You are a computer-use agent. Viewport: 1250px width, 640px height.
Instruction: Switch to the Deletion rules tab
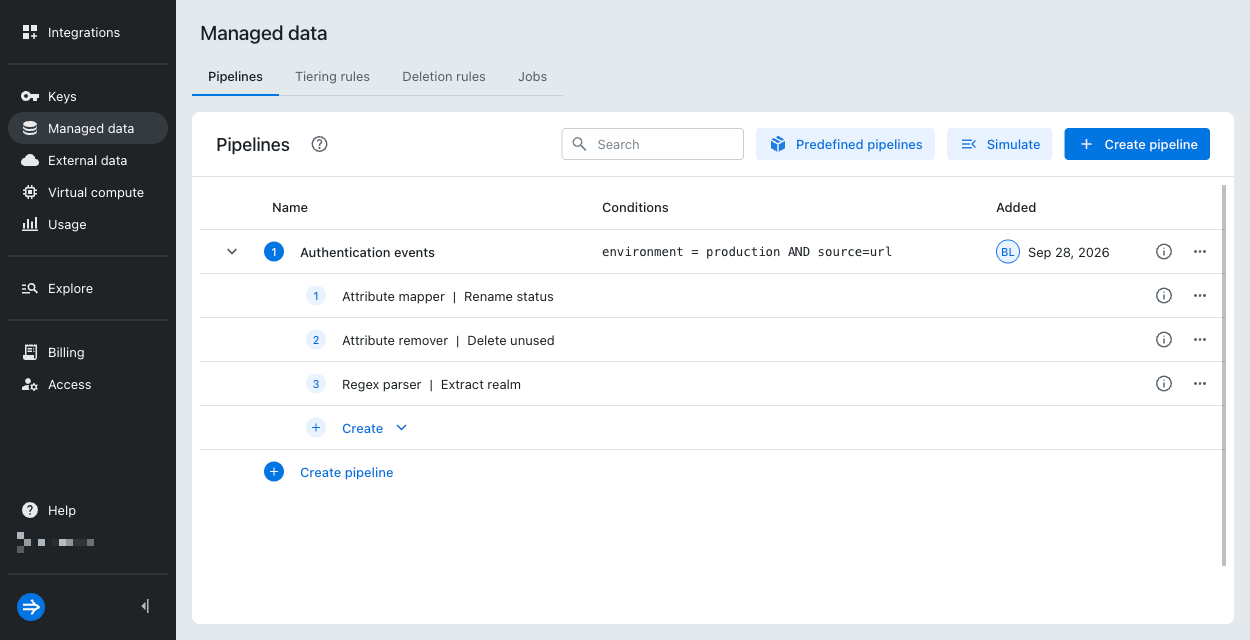pos(444,77)
